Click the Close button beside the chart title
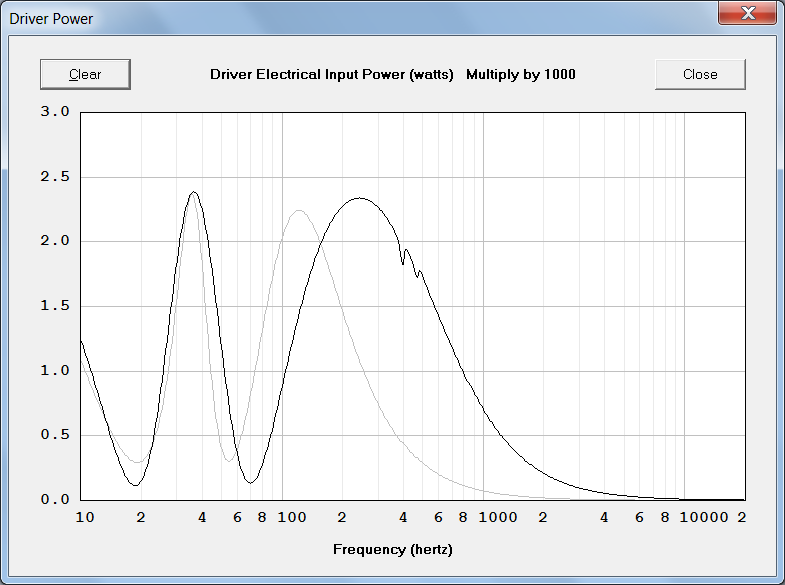The height and width of the screenshot is (585, 785). click(700, 75)
